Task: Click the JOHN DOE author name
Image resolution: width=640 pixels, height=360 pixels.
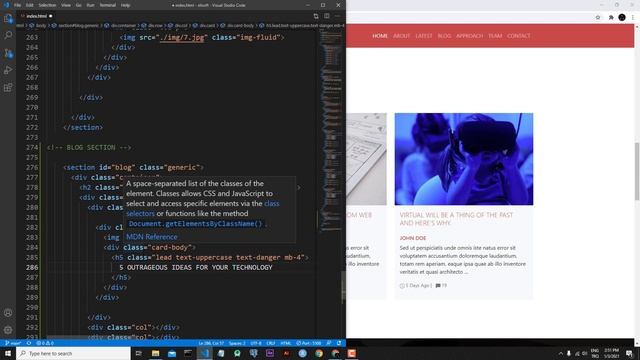Action: tap(413, 238)
